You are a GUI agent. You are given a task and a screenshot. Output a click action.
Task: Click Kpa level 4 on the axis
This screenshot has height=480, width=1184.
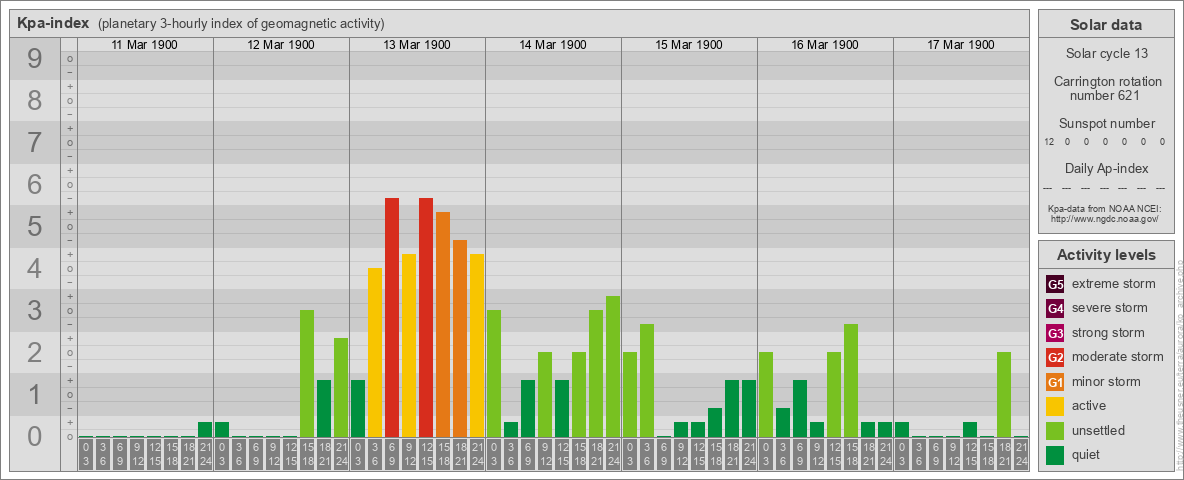(x=35, y=269)
